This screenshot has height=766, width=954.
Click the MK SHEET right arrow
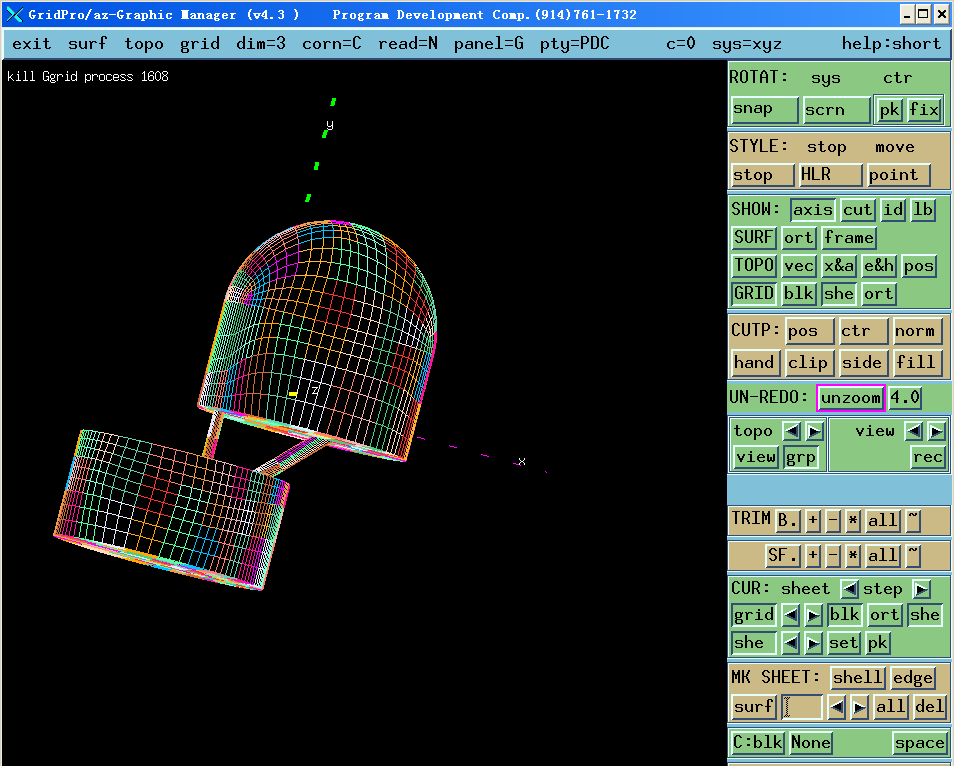click(859, 707)
